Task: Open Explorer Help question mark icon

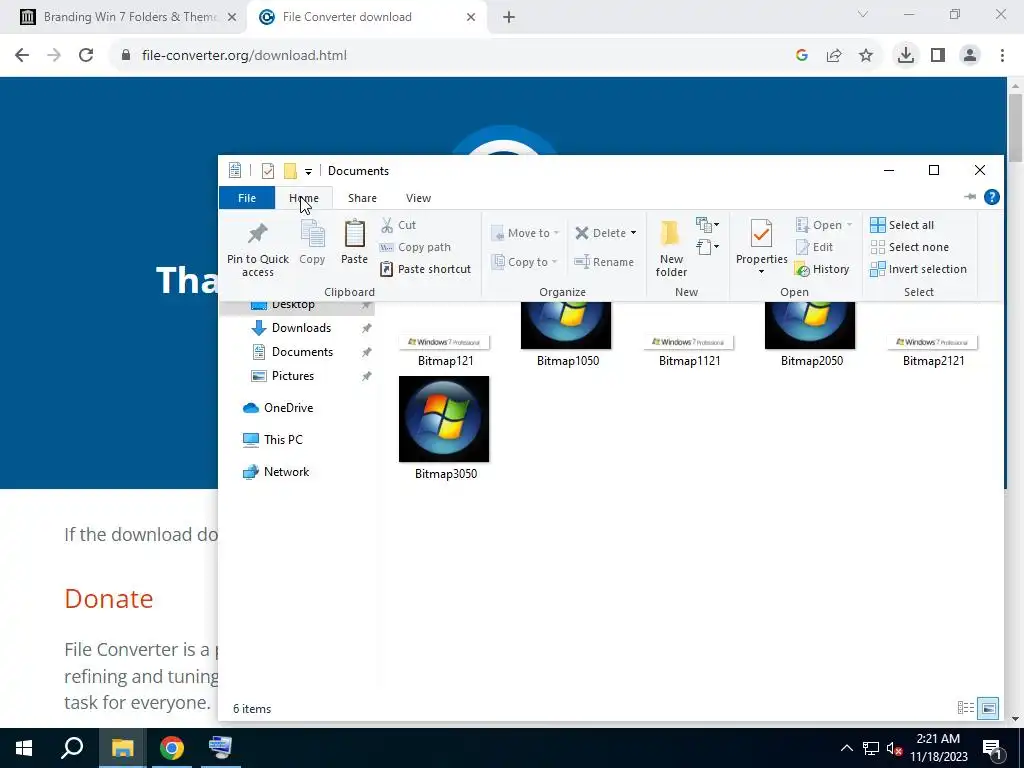Action: (991, 197)
